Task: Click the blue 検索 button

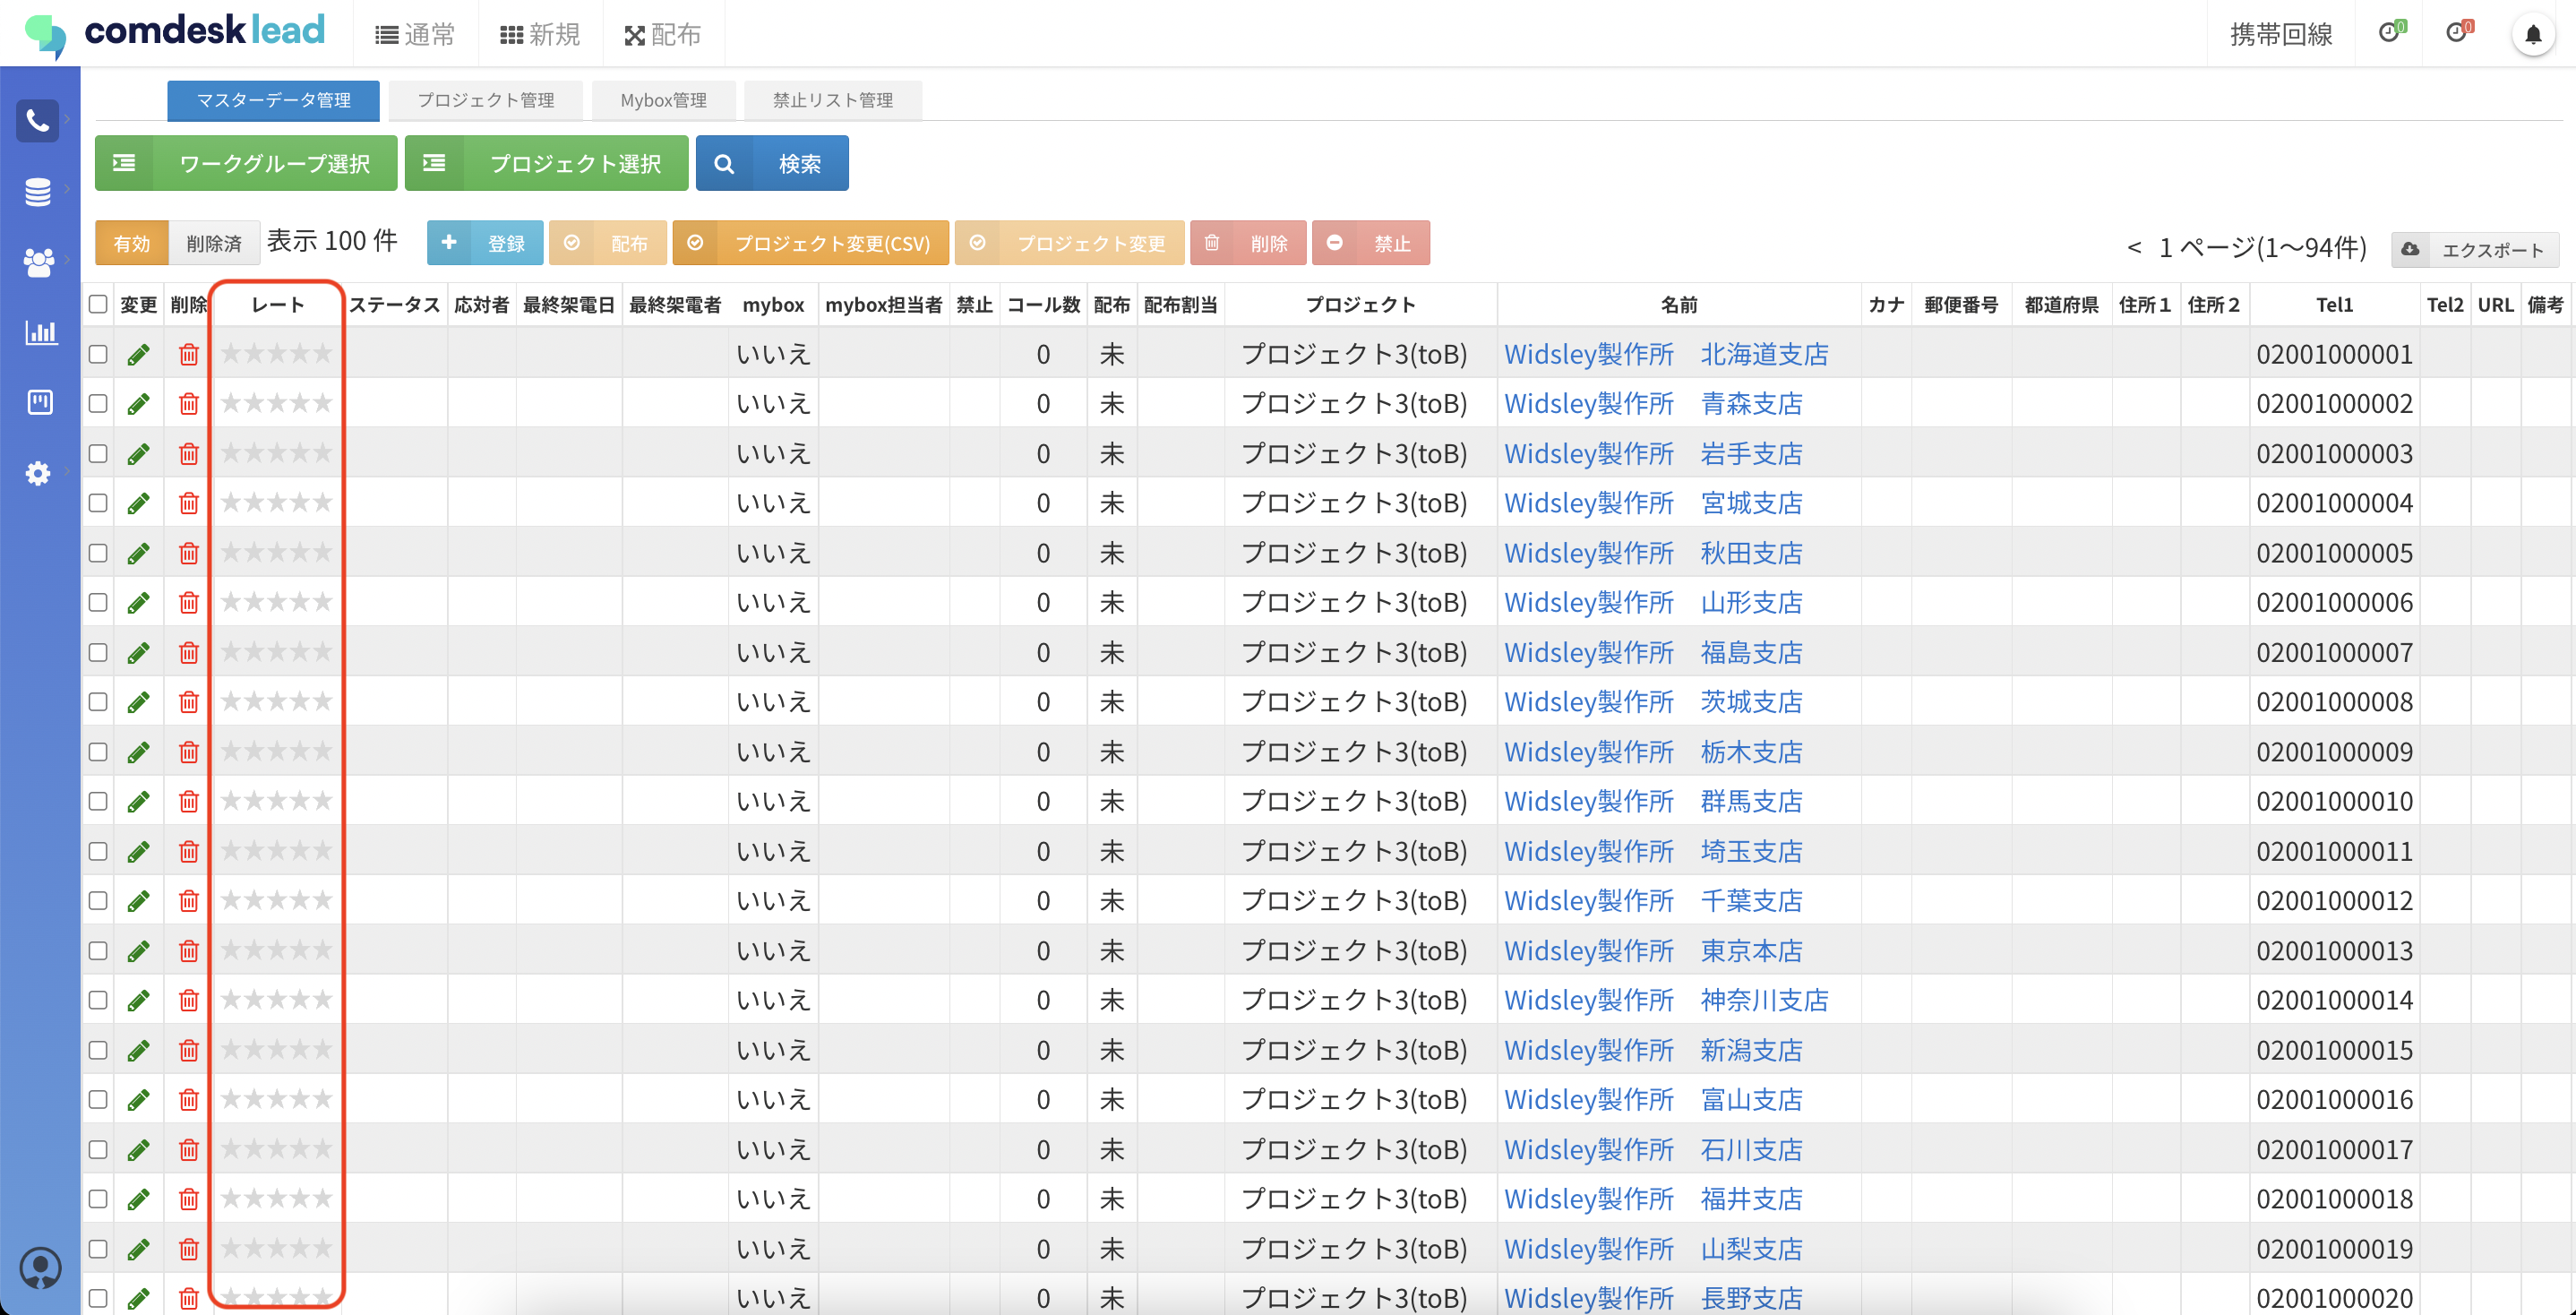Action: pos(772,163)
